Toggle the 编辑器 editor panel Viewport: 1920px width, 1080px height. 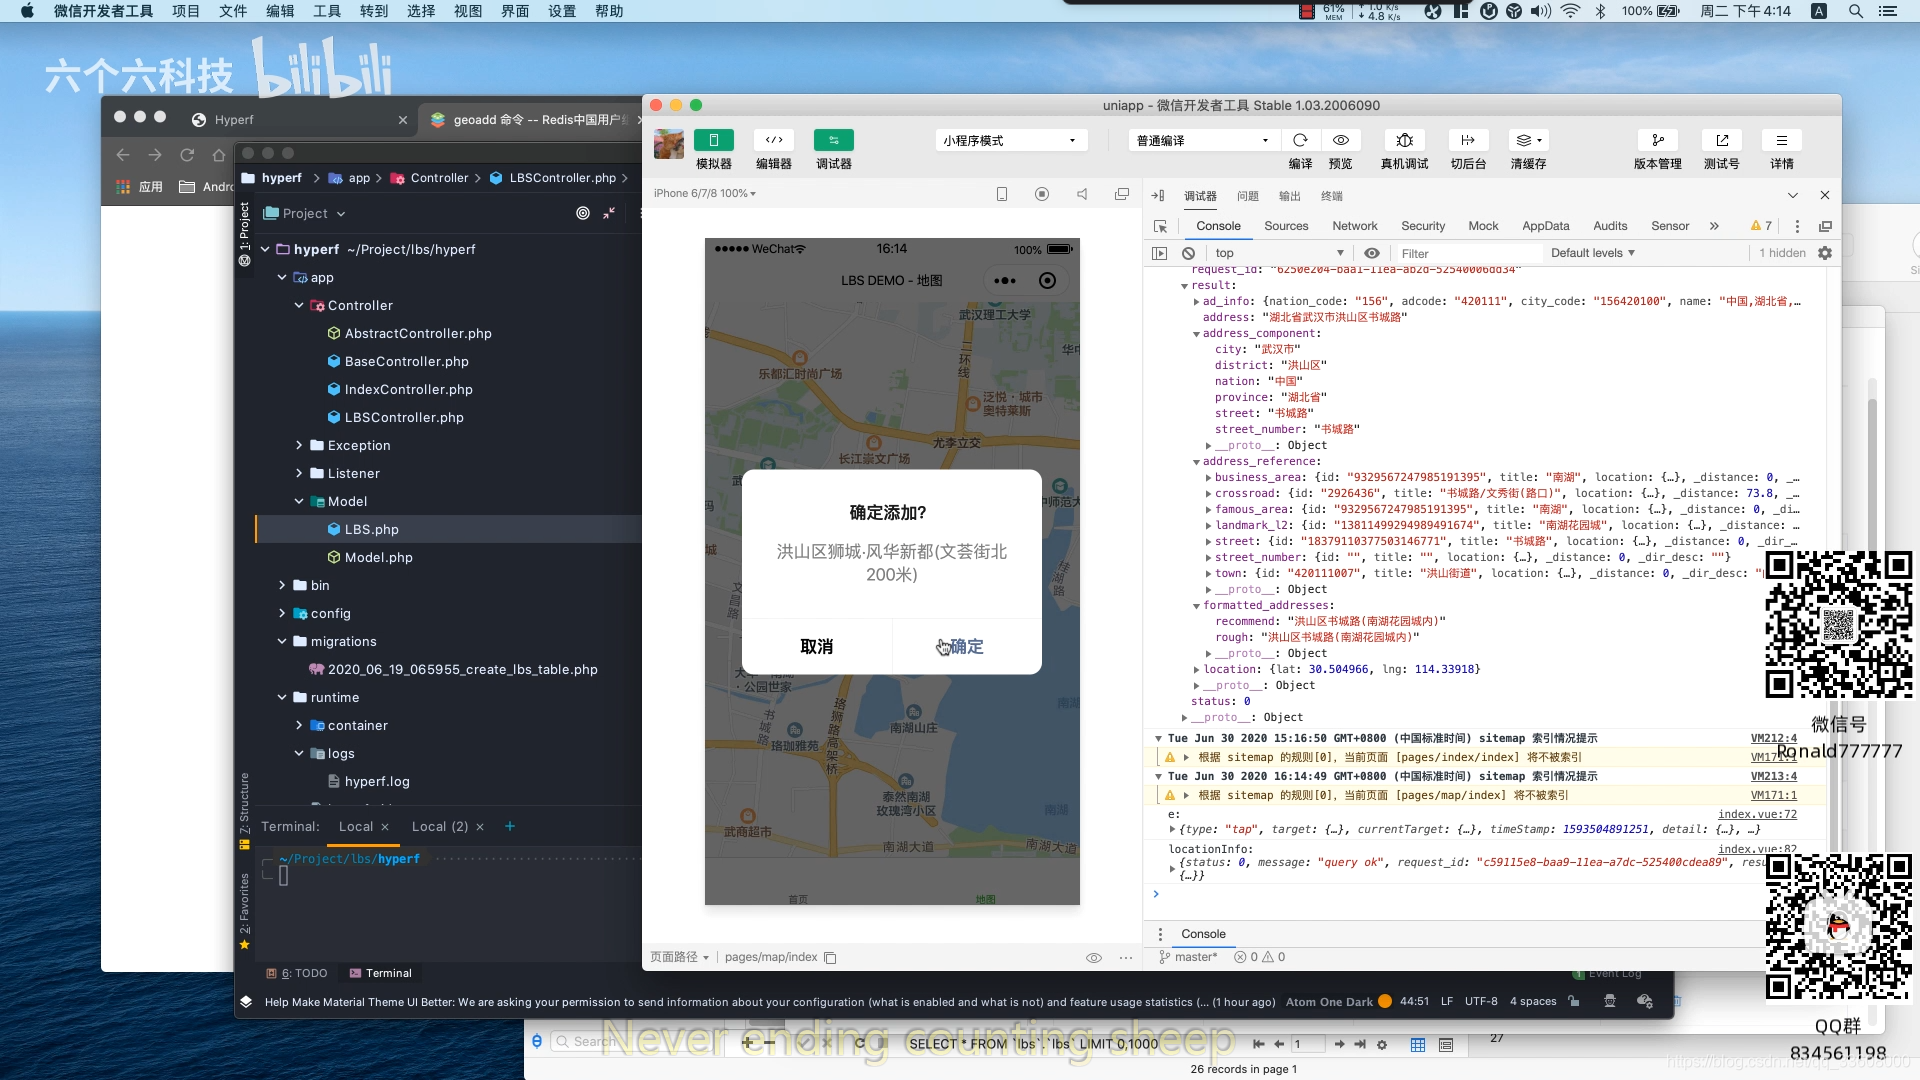(x=773, y=140)
